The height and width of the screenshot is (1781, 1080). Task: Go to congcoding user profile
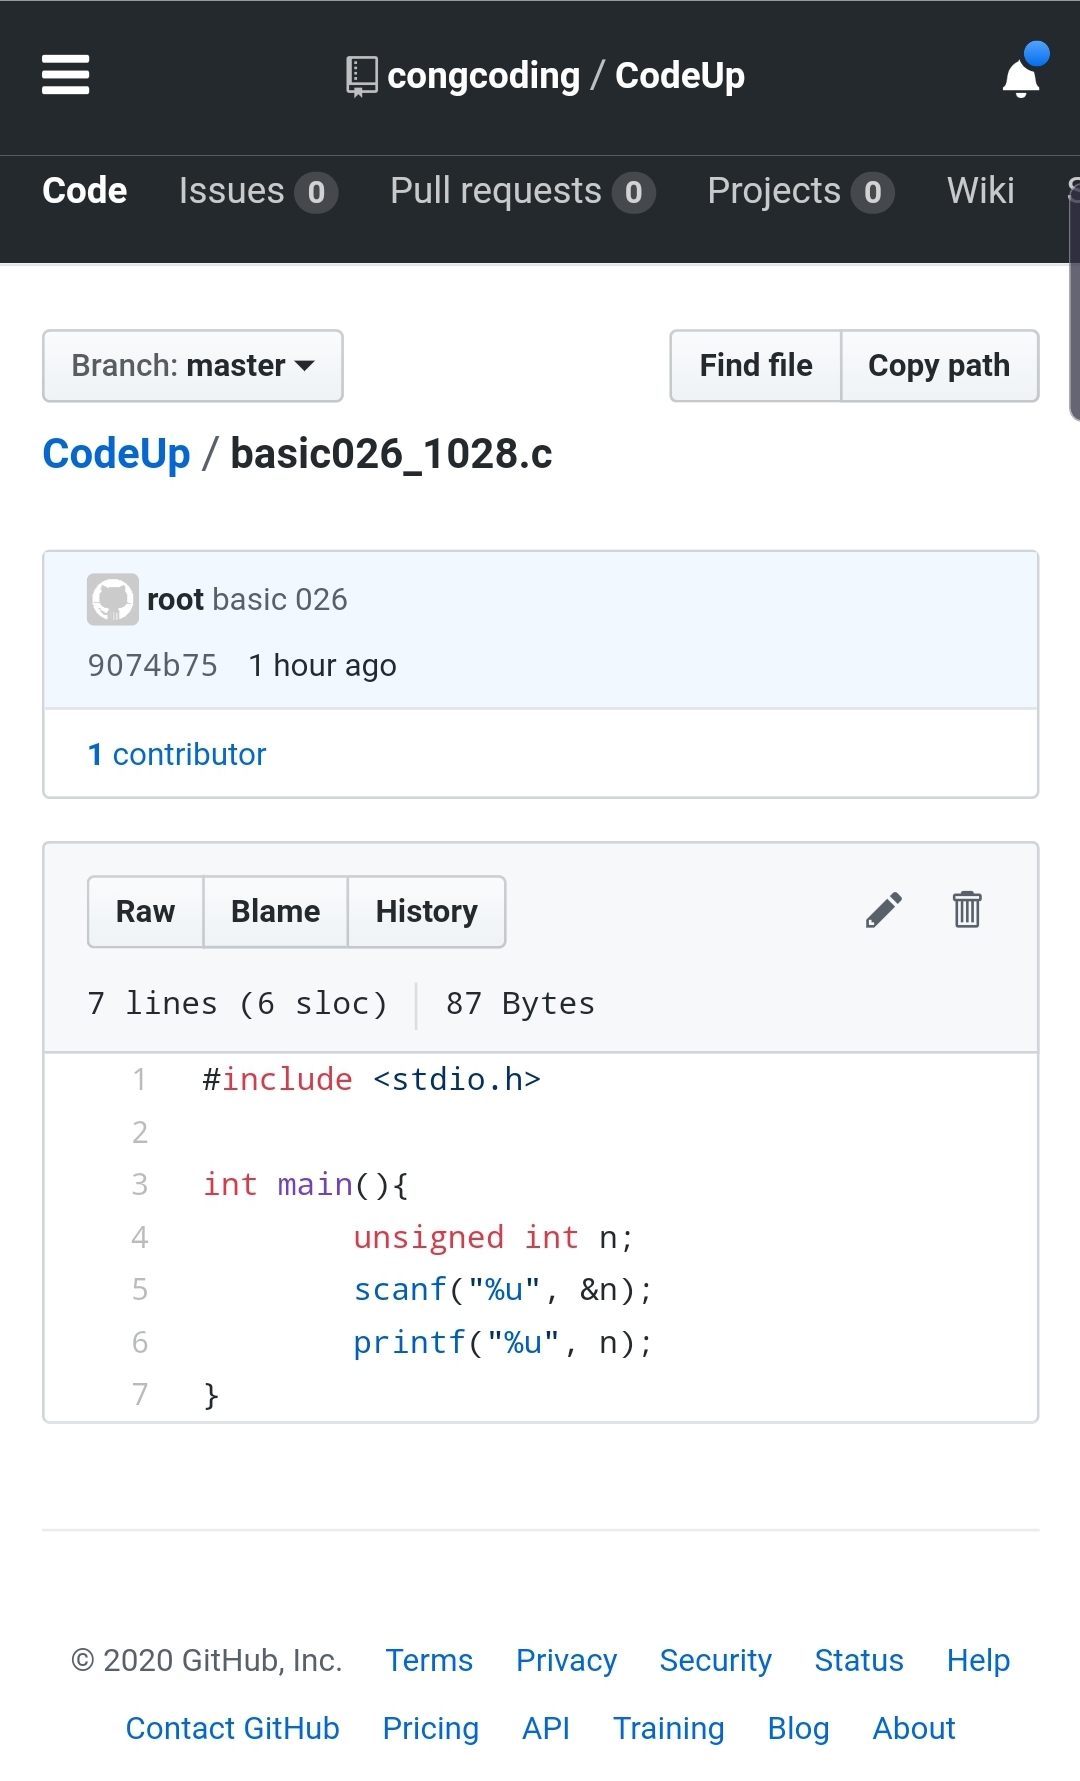pos(483,76)
